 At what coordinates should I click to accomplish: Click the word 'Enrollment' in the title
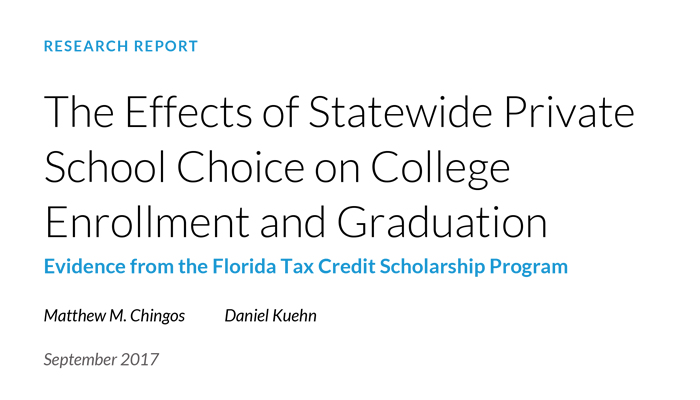146,222
